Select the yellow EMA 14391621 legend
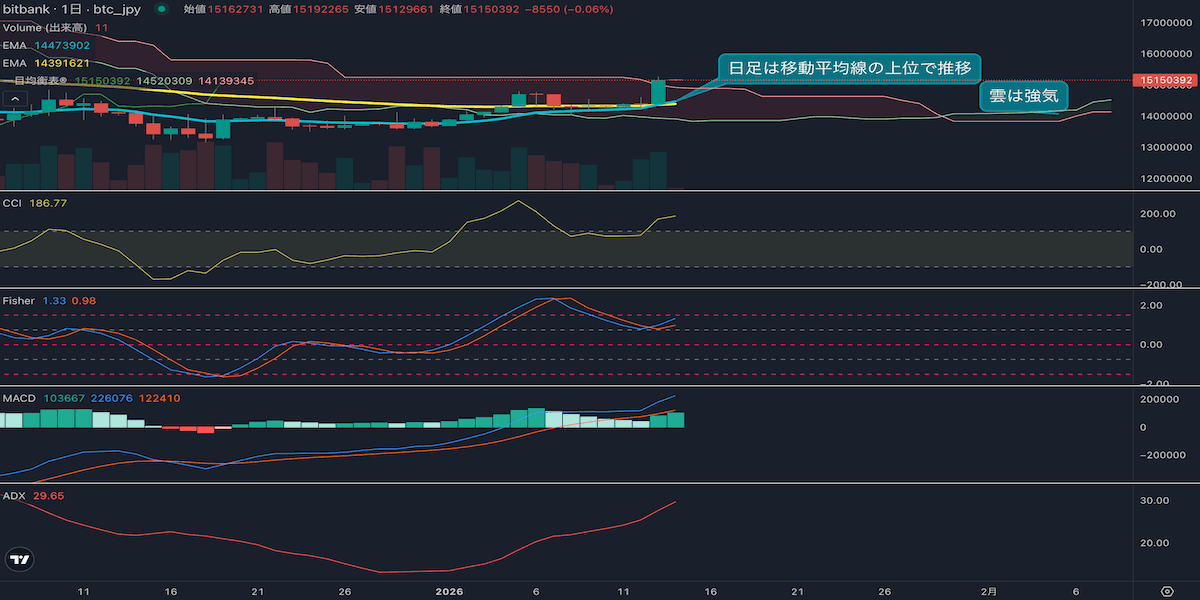 click(47, 62)
